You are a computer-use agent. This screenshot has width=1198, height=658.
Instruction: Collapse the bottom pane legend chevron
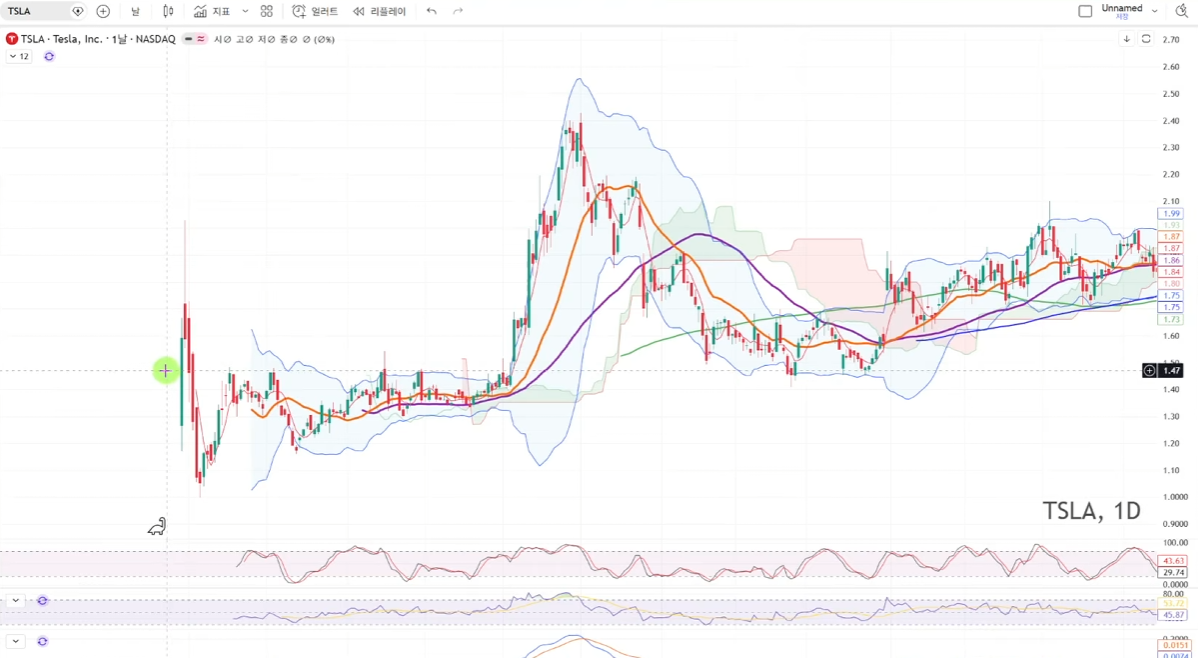tap(16, 641)
